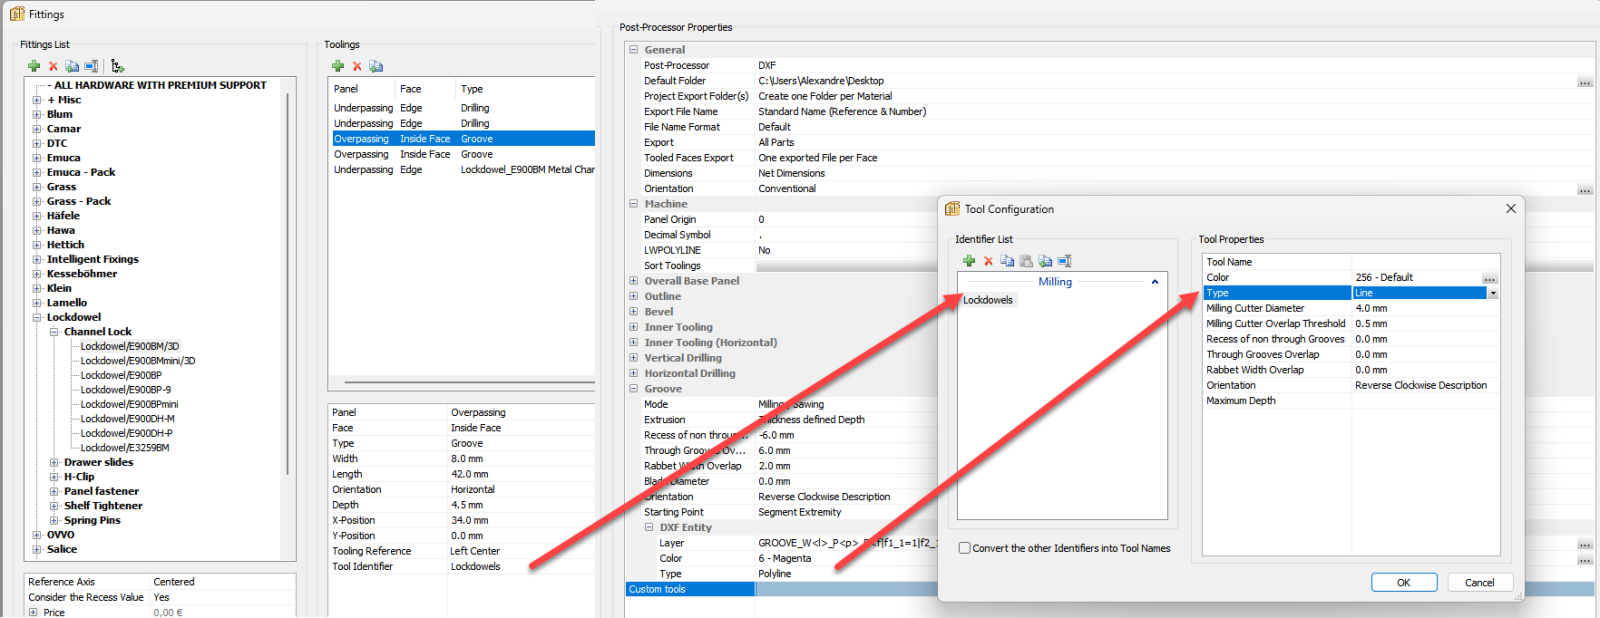Click the add tree branch icon
The width and height of the screenshot is (1600, 618).
click(117, 66)
